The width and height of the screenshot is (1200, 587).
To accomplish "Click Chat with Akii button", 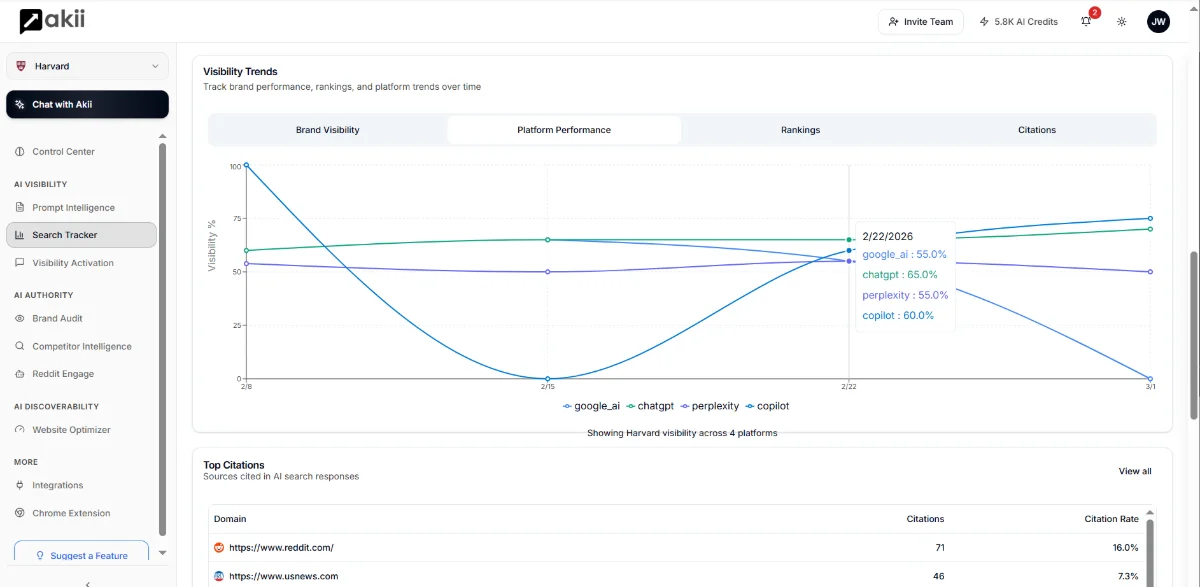I will (x=87, y=104).
